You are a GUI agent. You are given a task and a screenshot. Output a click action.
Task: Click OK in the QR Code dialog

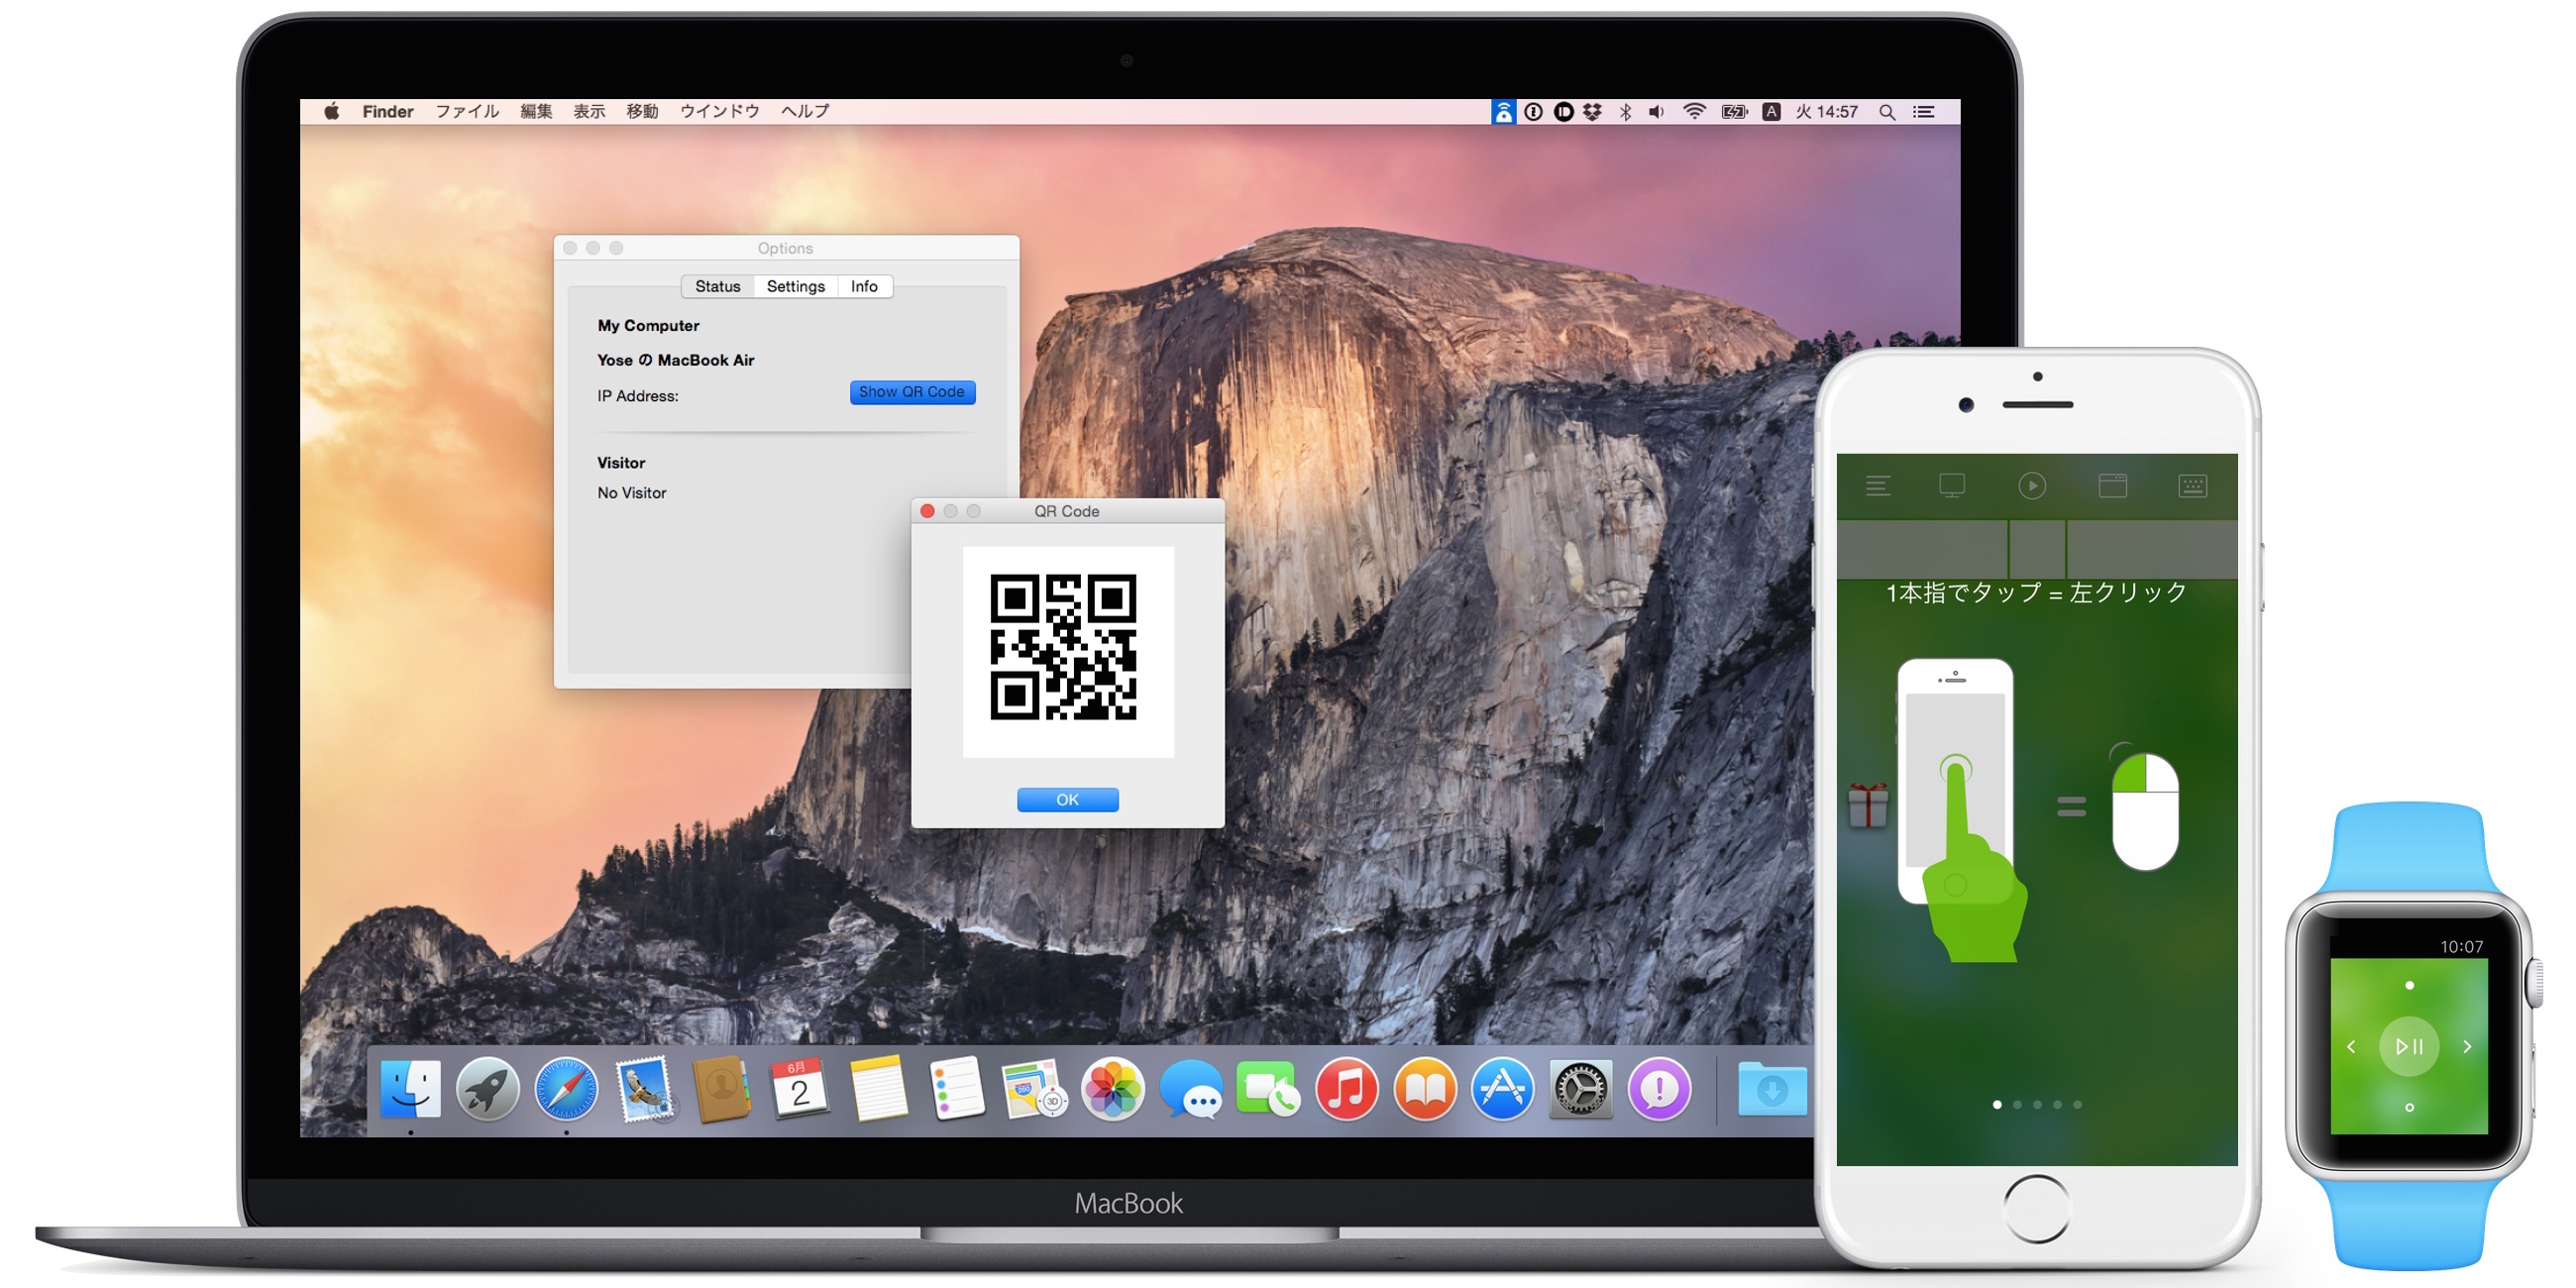point(1067,800)
